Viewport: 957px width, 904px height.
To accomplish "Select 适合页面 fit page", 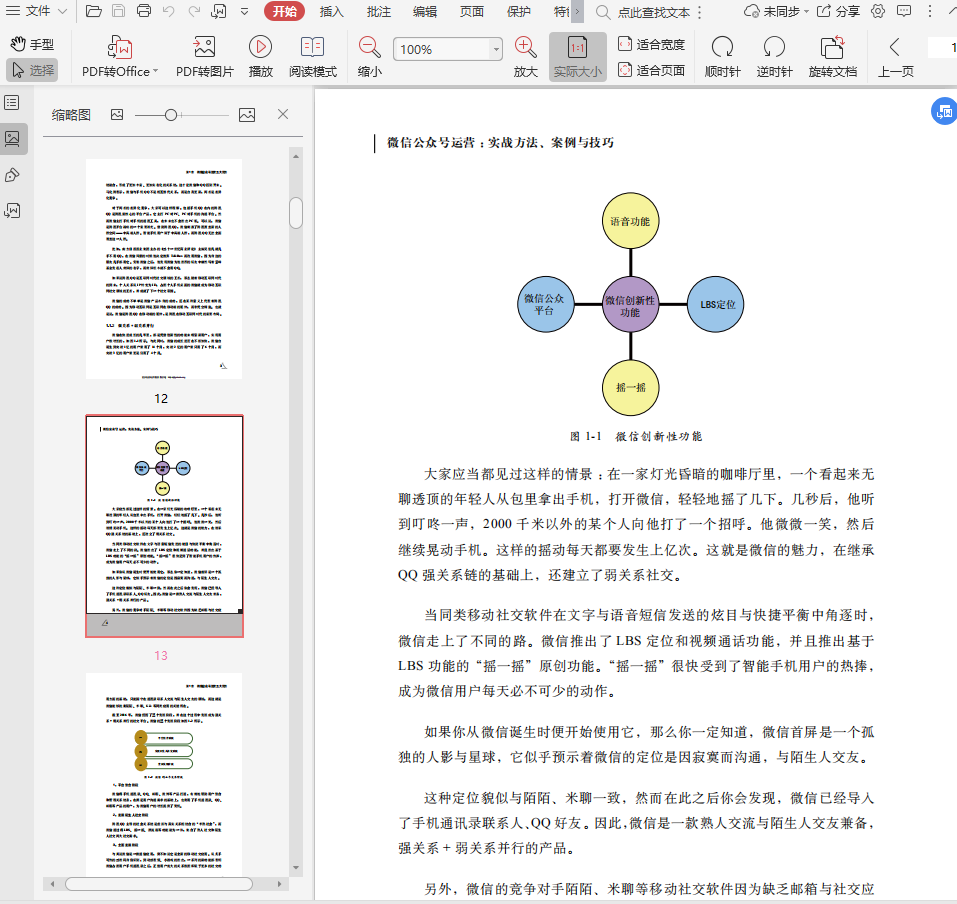I will (651, 70).
